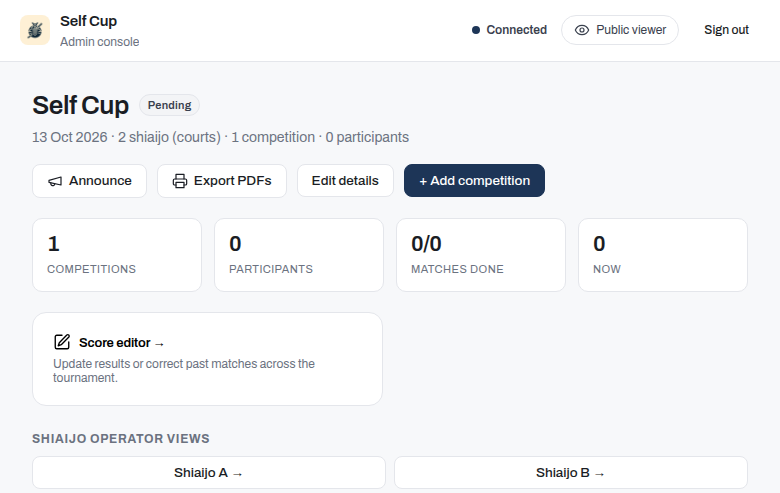Click the printer icon in Export PDFs
The image size is (780, 493).
click(x=180, y=181)
